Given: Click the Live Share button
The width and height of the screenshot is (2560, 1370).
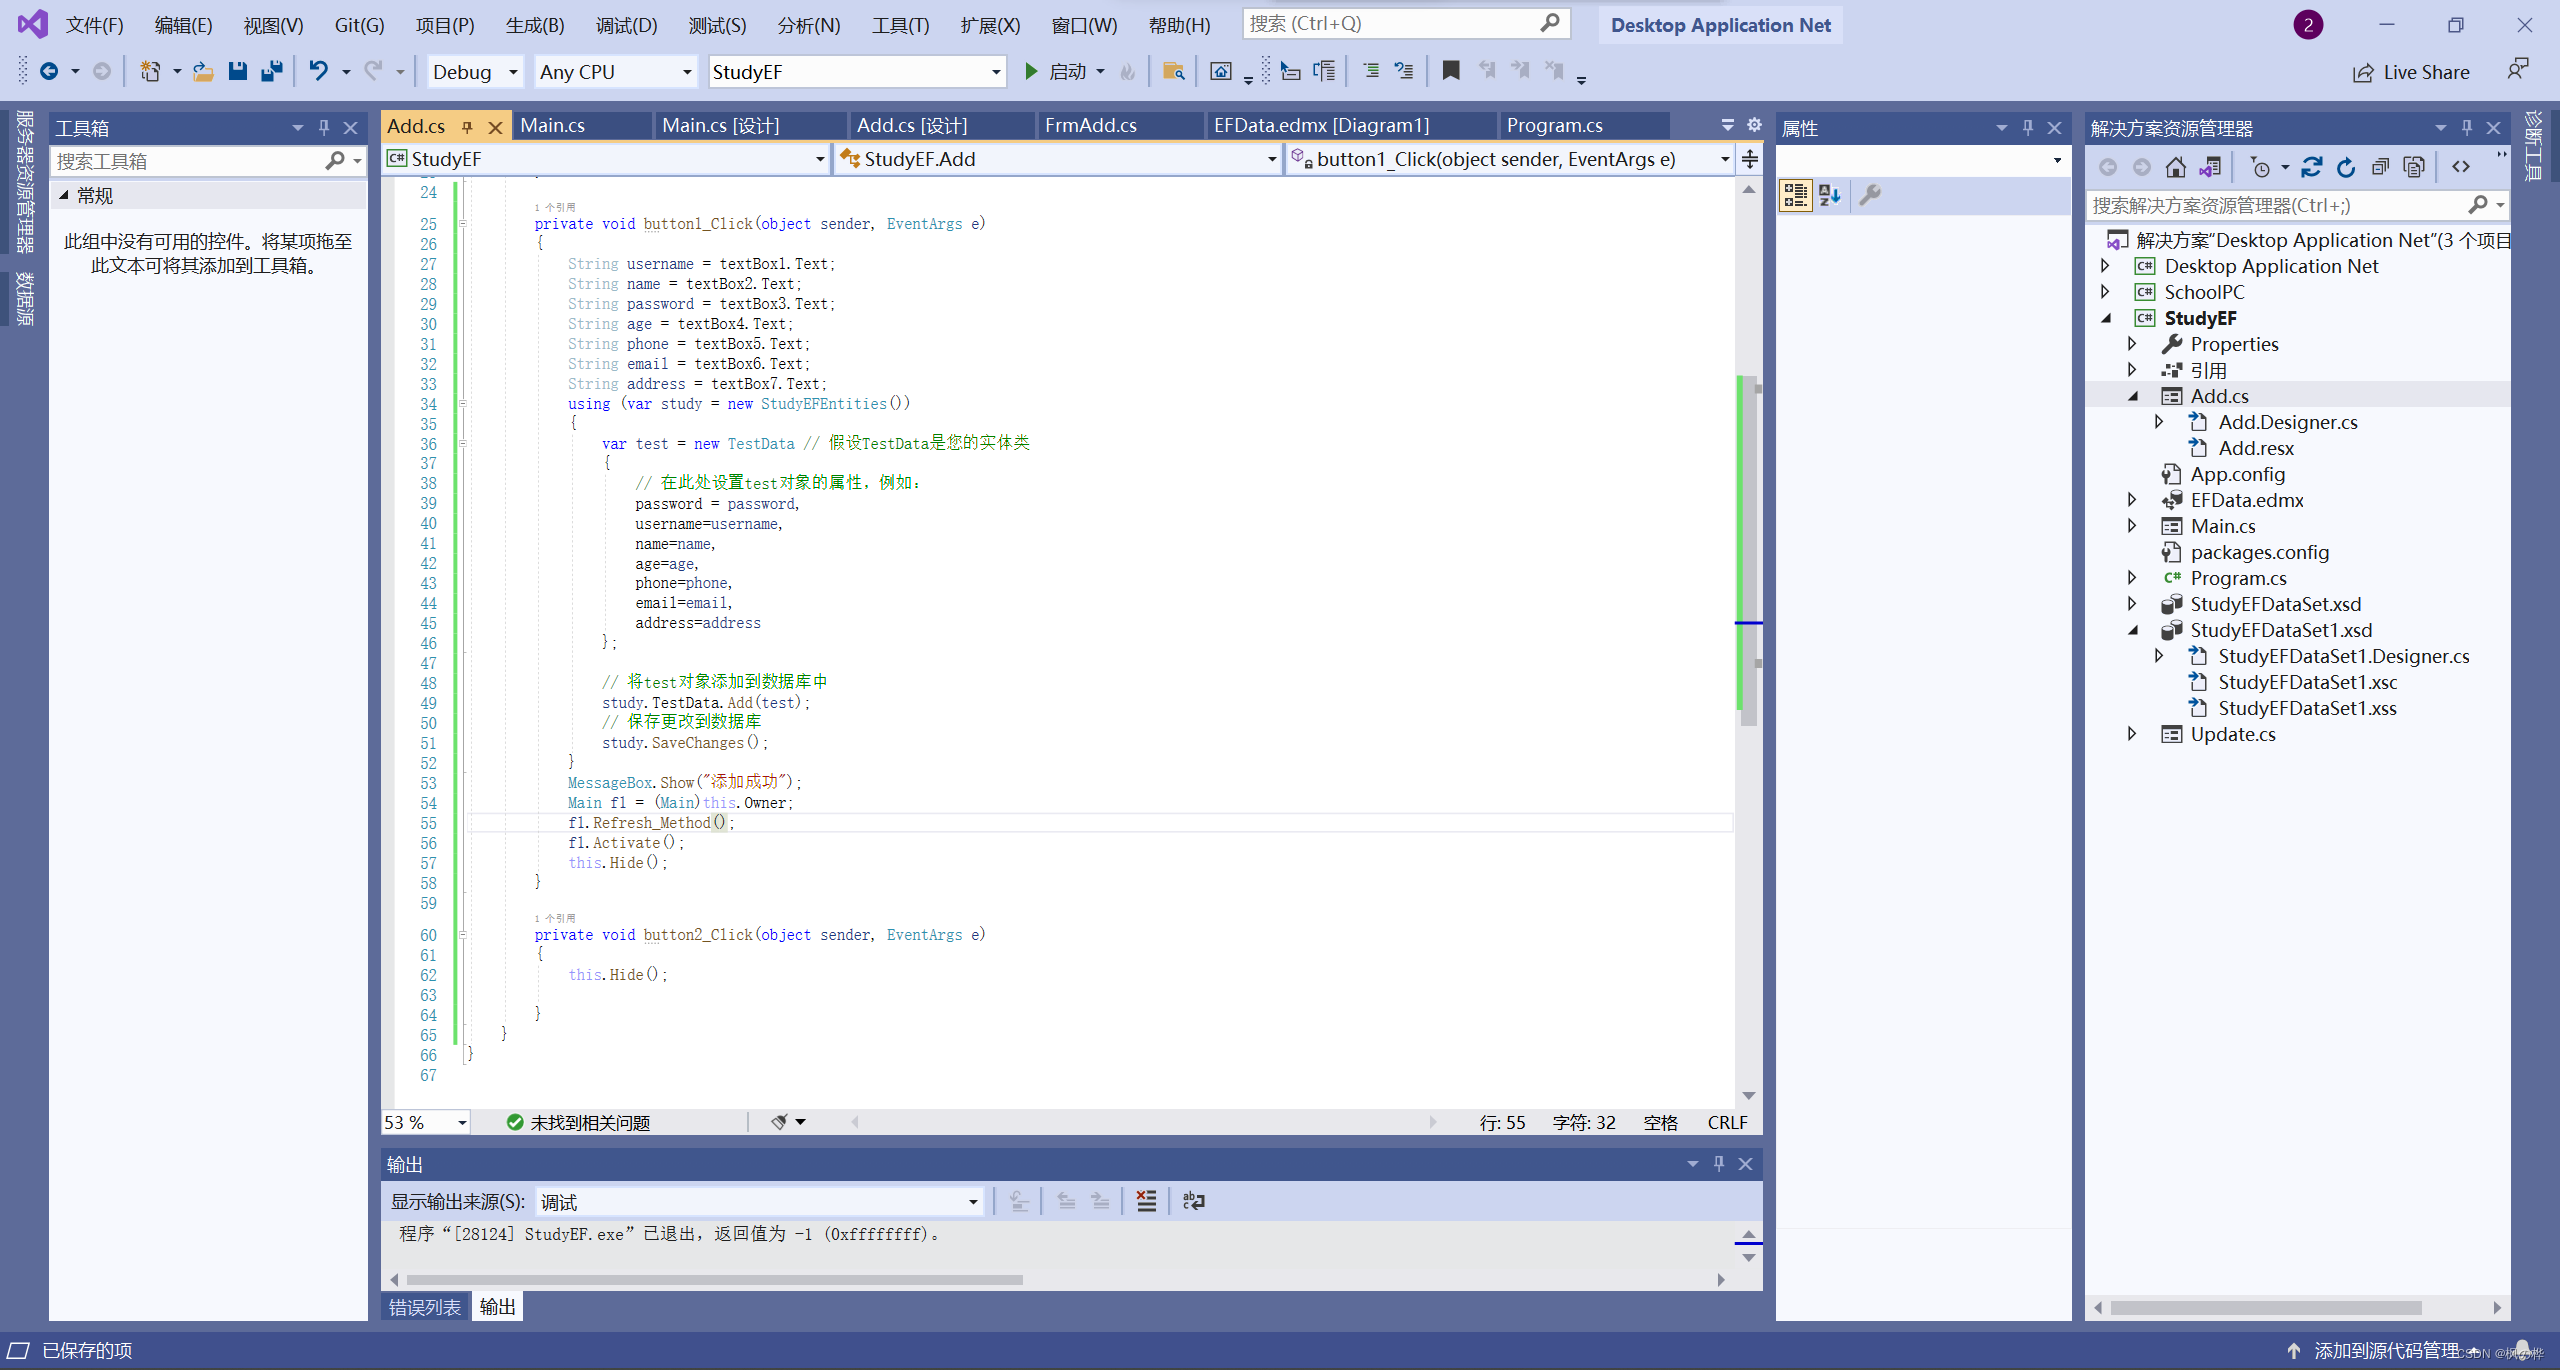Looking at the screenshot, I should pos(2411,72).
